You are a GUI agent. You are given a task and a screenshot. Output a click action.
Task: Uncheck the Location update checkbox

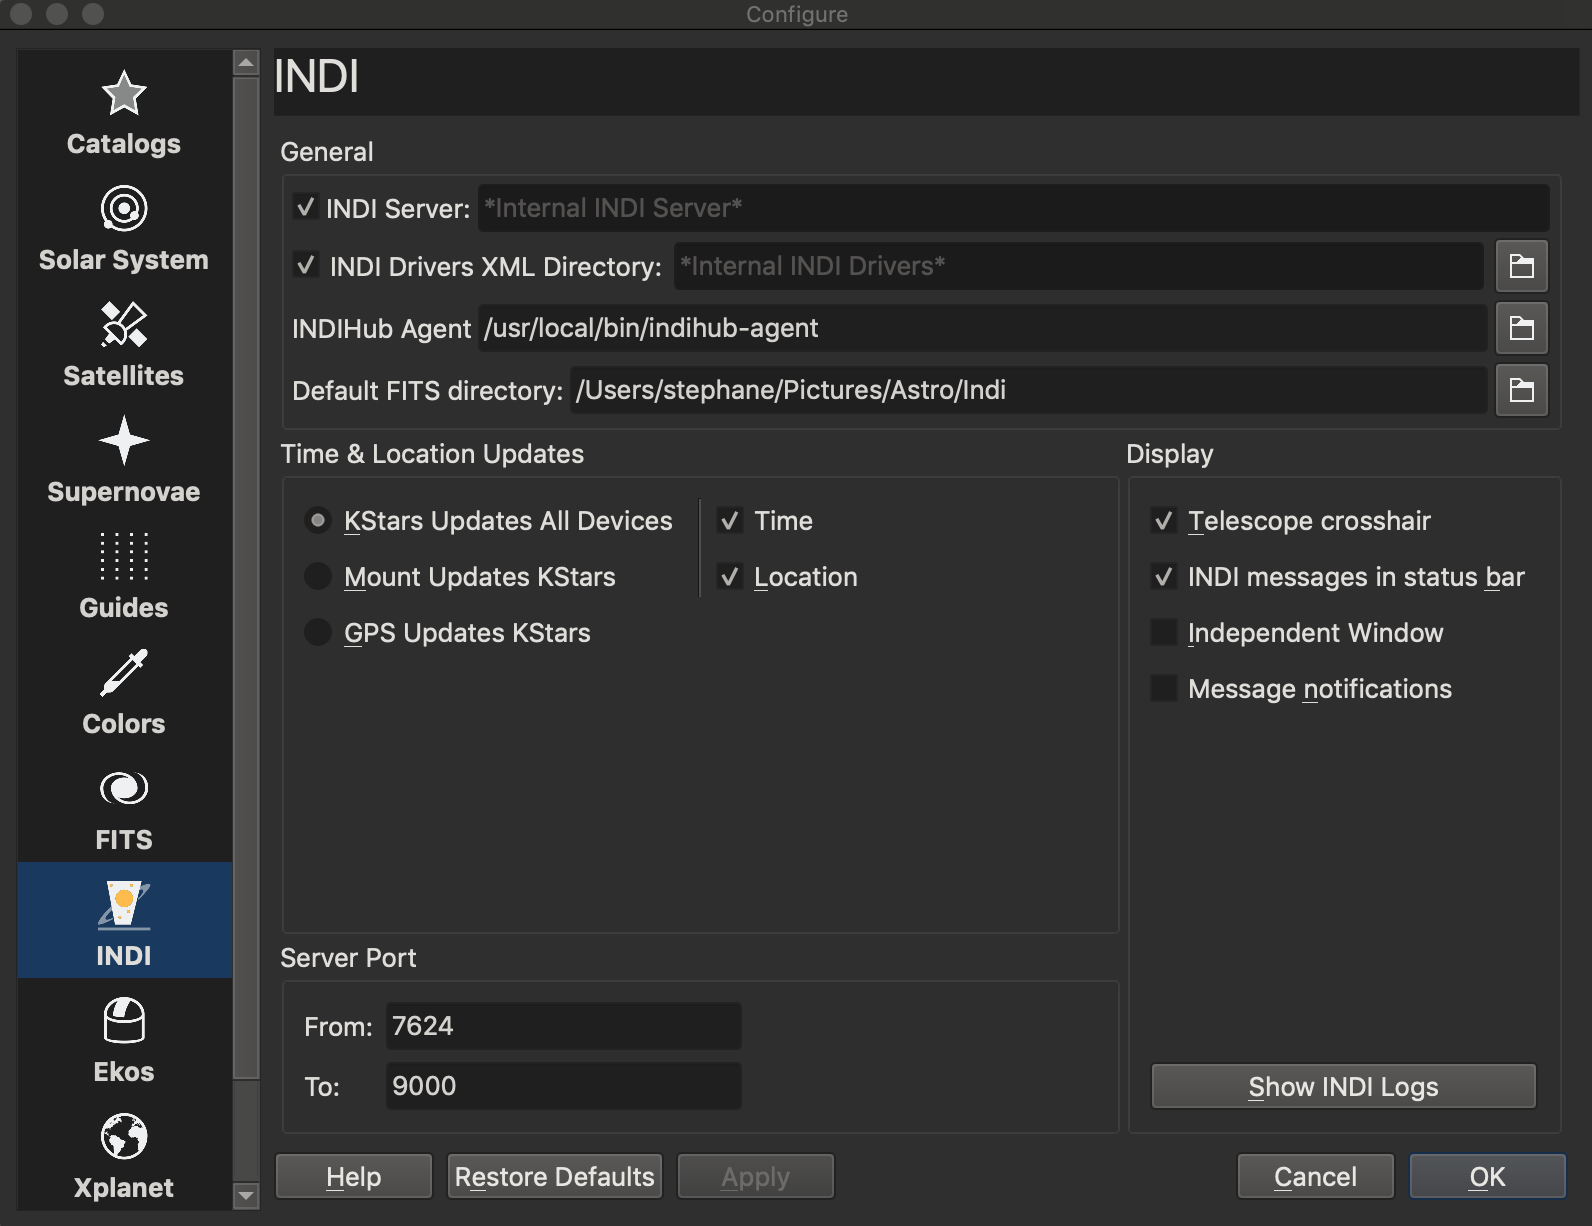click(730, 577)
